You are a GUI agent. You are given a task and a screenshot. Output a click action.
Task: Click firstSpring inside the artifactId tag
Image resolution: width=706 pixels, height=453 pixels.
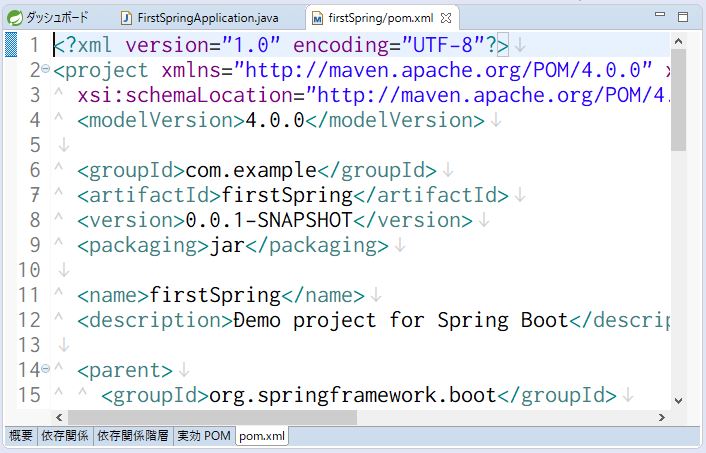coord(287,195)
